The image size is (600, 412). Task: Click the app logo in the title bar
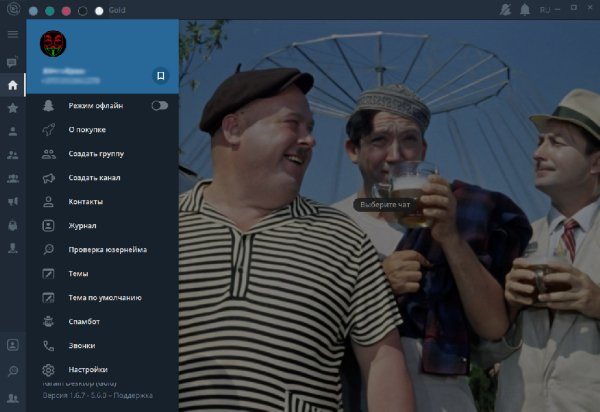pyautogui.click(x=13, y=9)
